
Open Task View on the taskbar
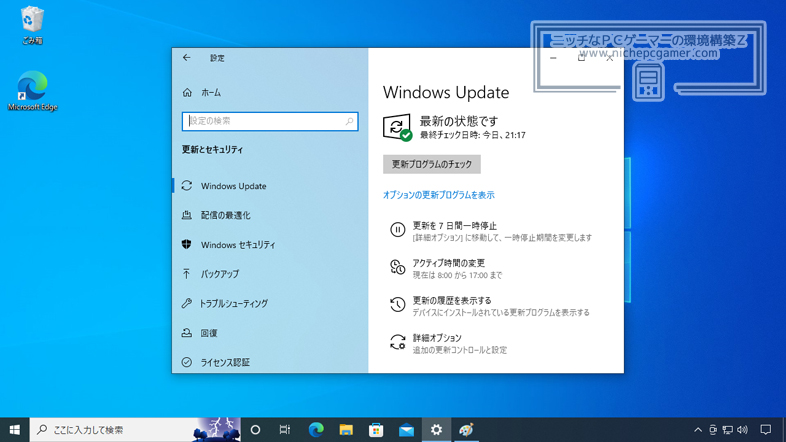[285, 430]
